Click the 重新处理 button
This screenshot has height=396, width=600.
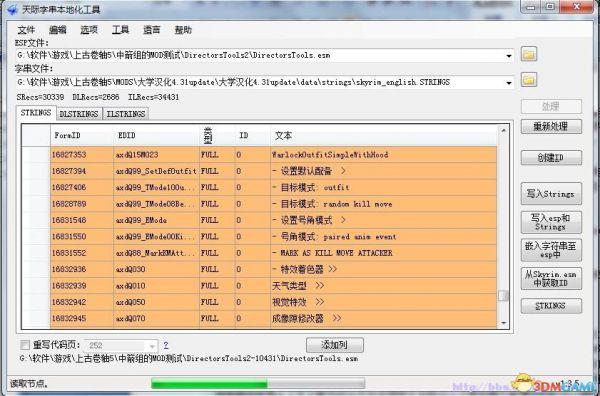click(x=551, y=126)
